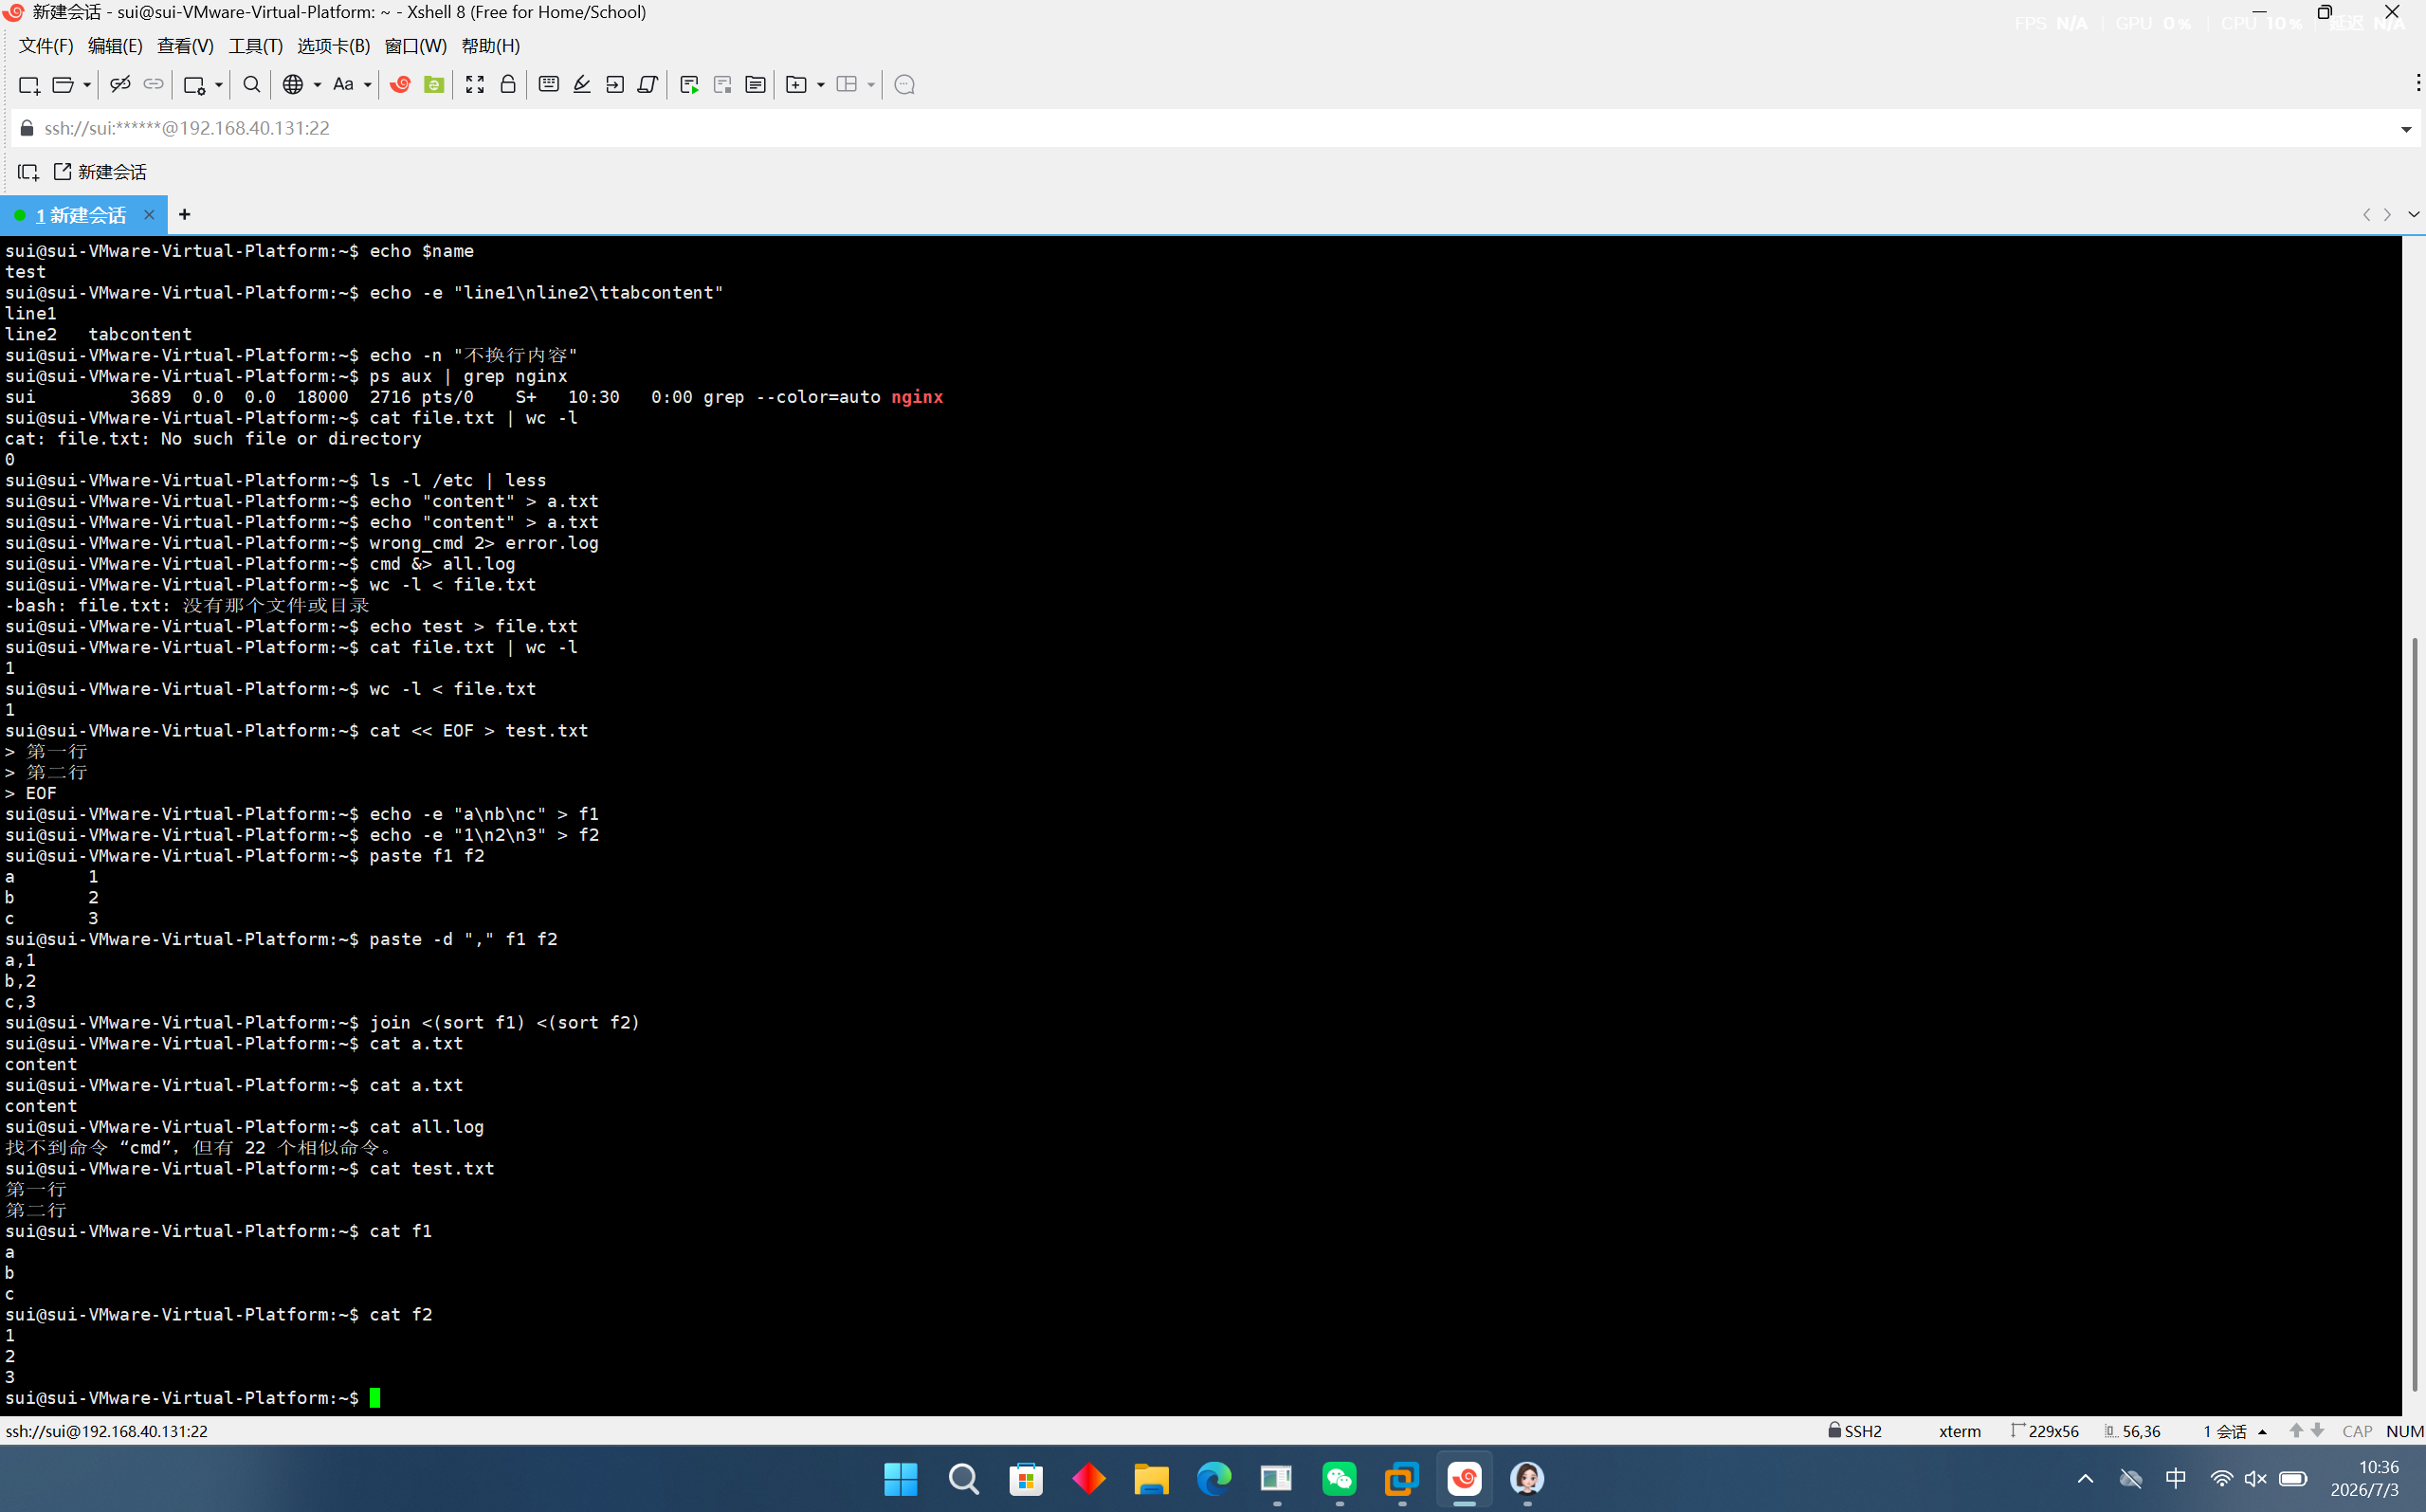Click the status bar down arrow
2426x1512 pixels.
click(x=2317, y=1431)
